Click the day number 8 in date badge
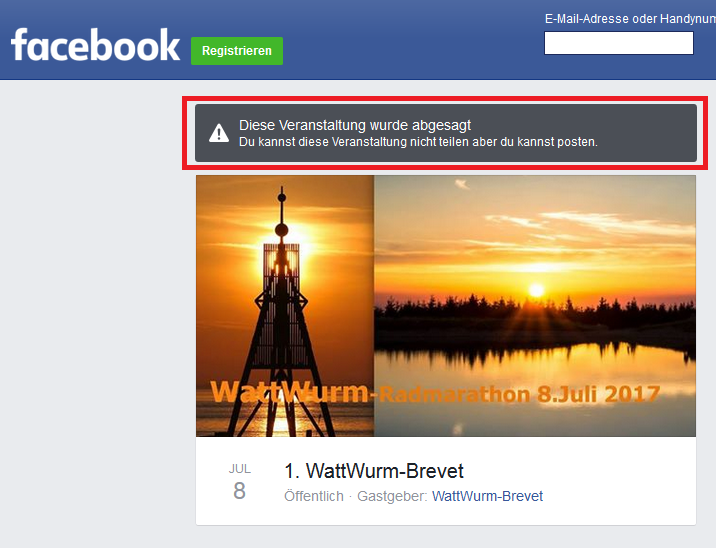 pyautogui.click(x=239, y=491)
